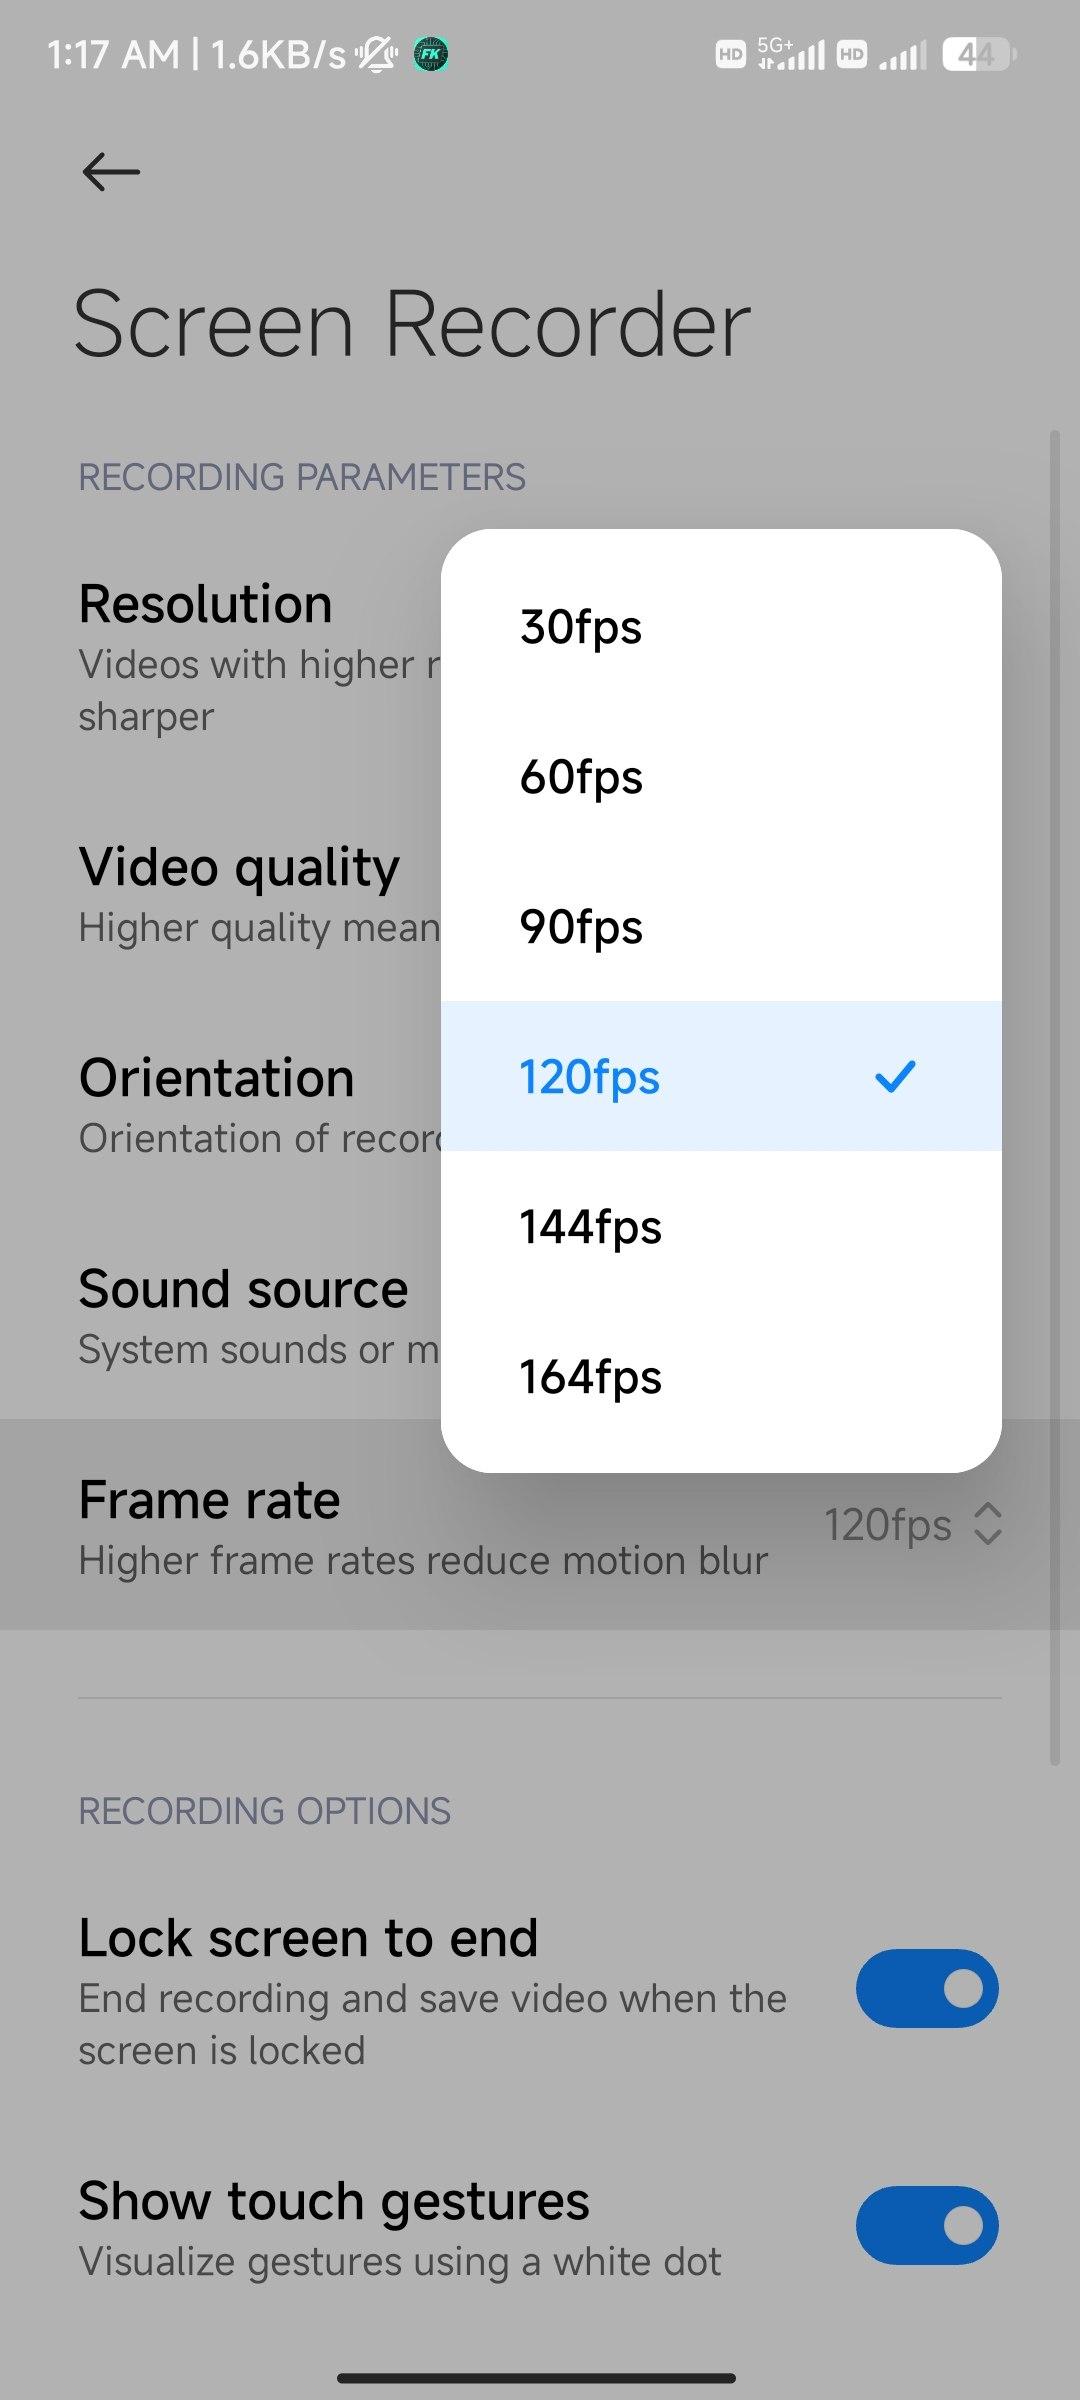Tap the first HD status icon
Screen dimensions: 1080x2400
point(731,54)
